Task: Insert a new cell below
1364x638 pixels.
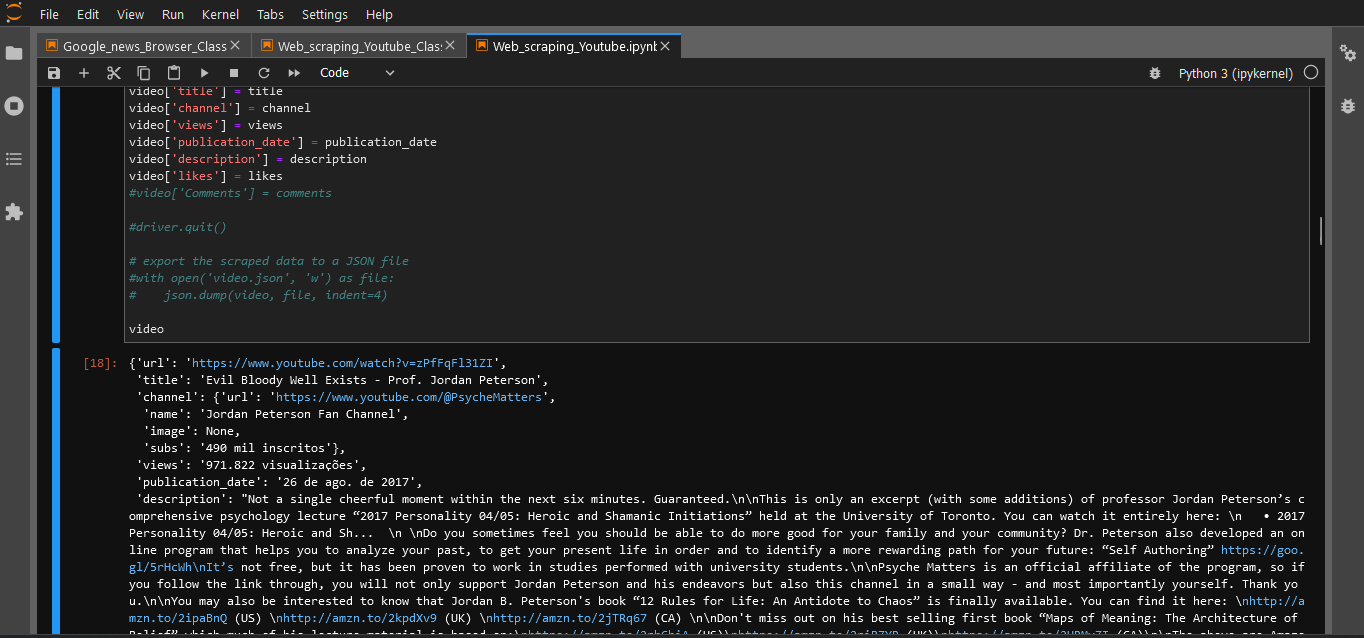Action: click(83, 72)
